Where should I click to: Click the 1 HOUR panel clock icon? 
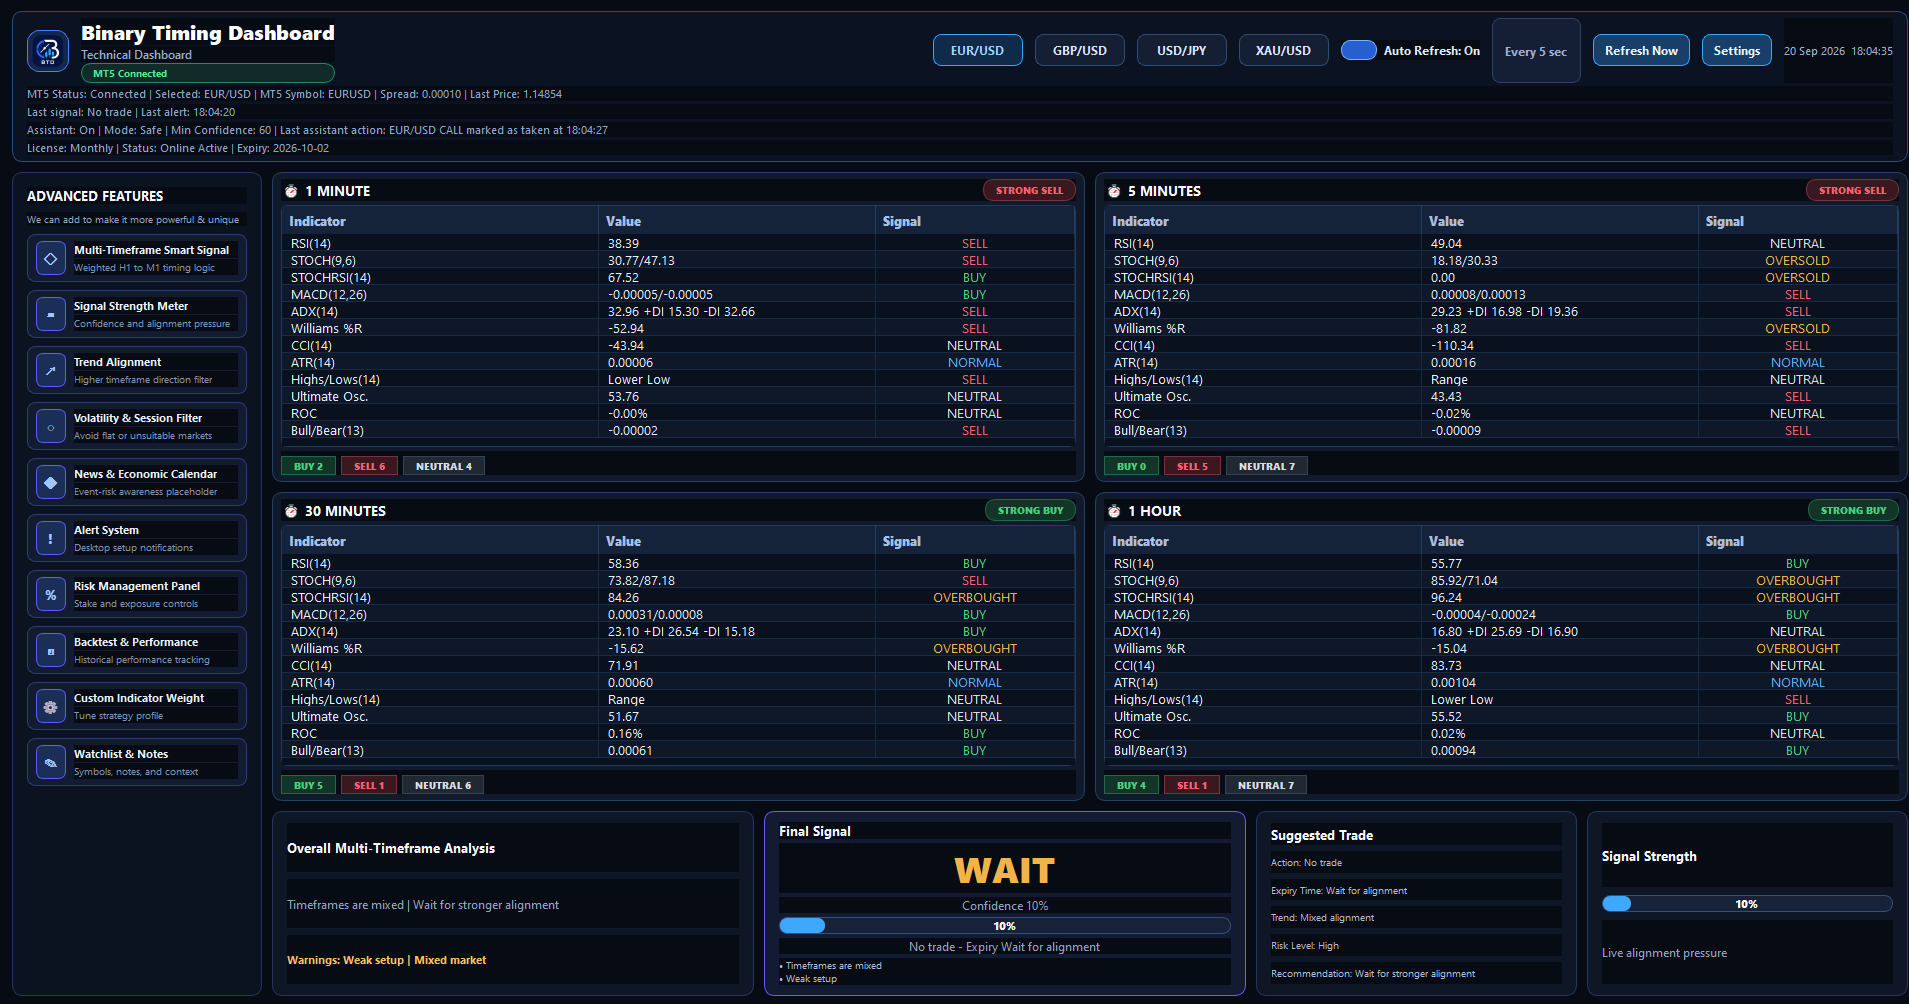(x=1114, y=511)
